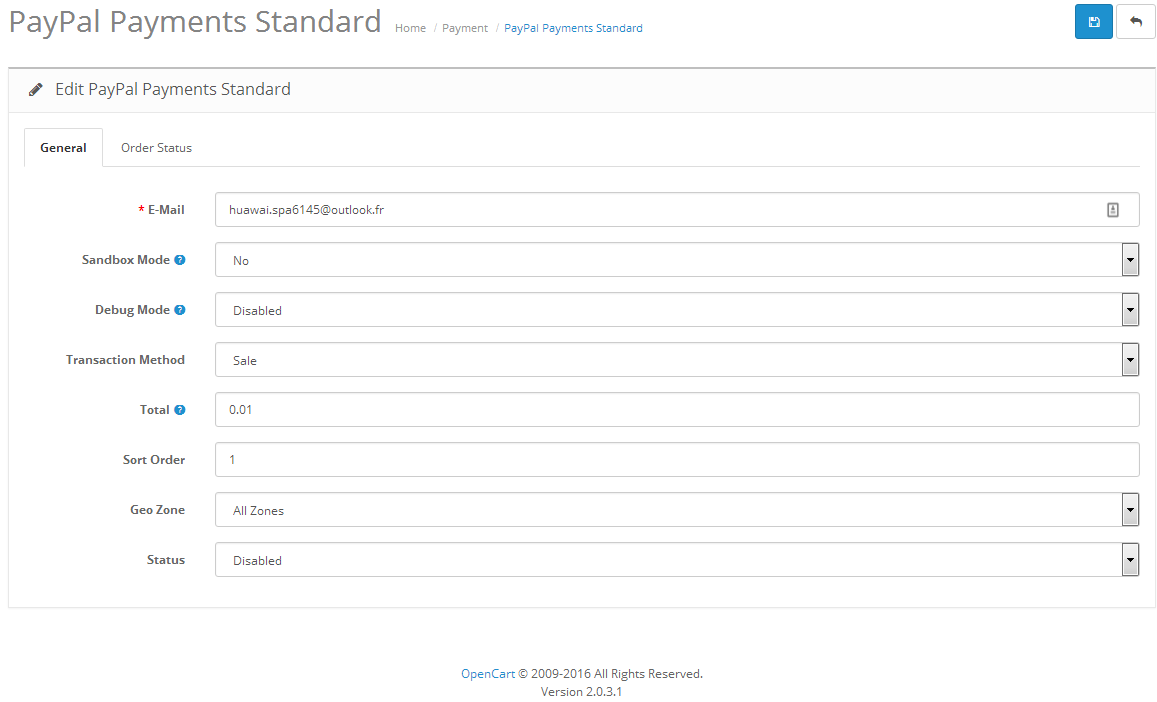Click the Geo Zone label
This screenshot has height=702, width=1157.
157,509
